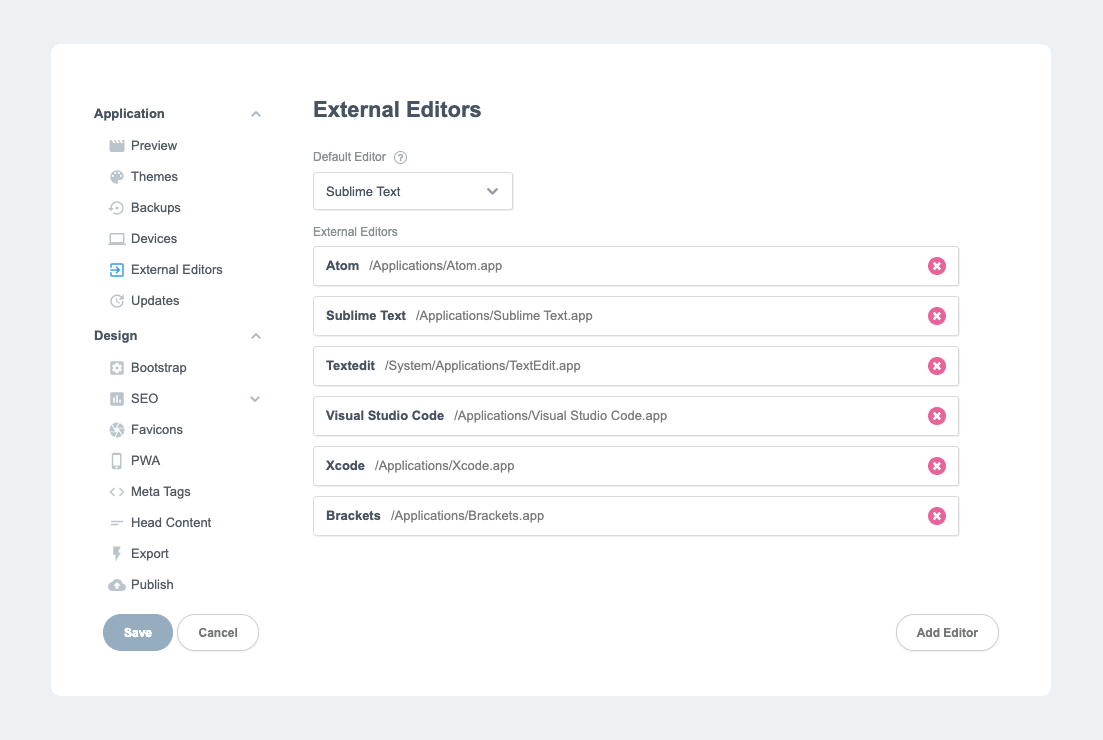Viewport: 1103px width, 740px height.
Task: Click the Application section heading
Action: 129,113
